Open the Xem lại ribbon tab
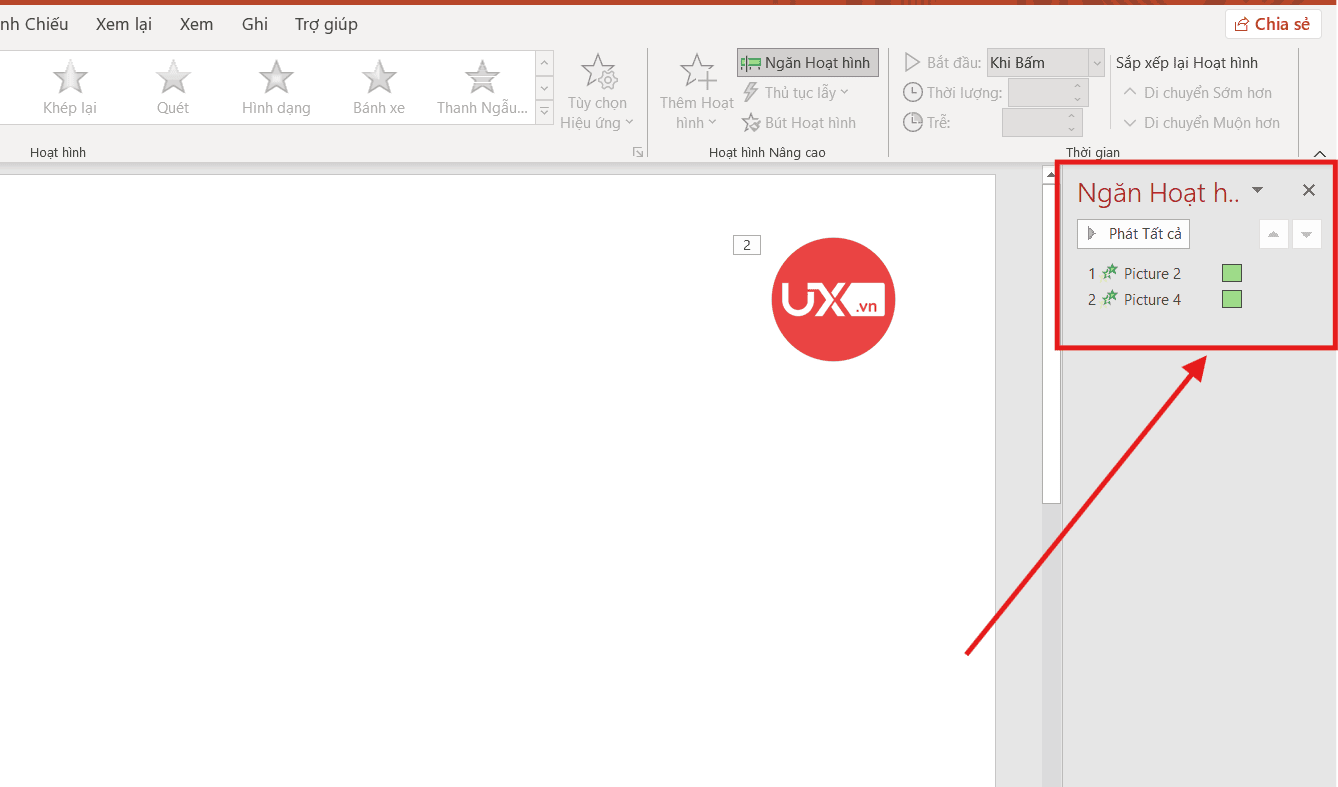Screen dimensions: 1338x787 tap(124, 24)
